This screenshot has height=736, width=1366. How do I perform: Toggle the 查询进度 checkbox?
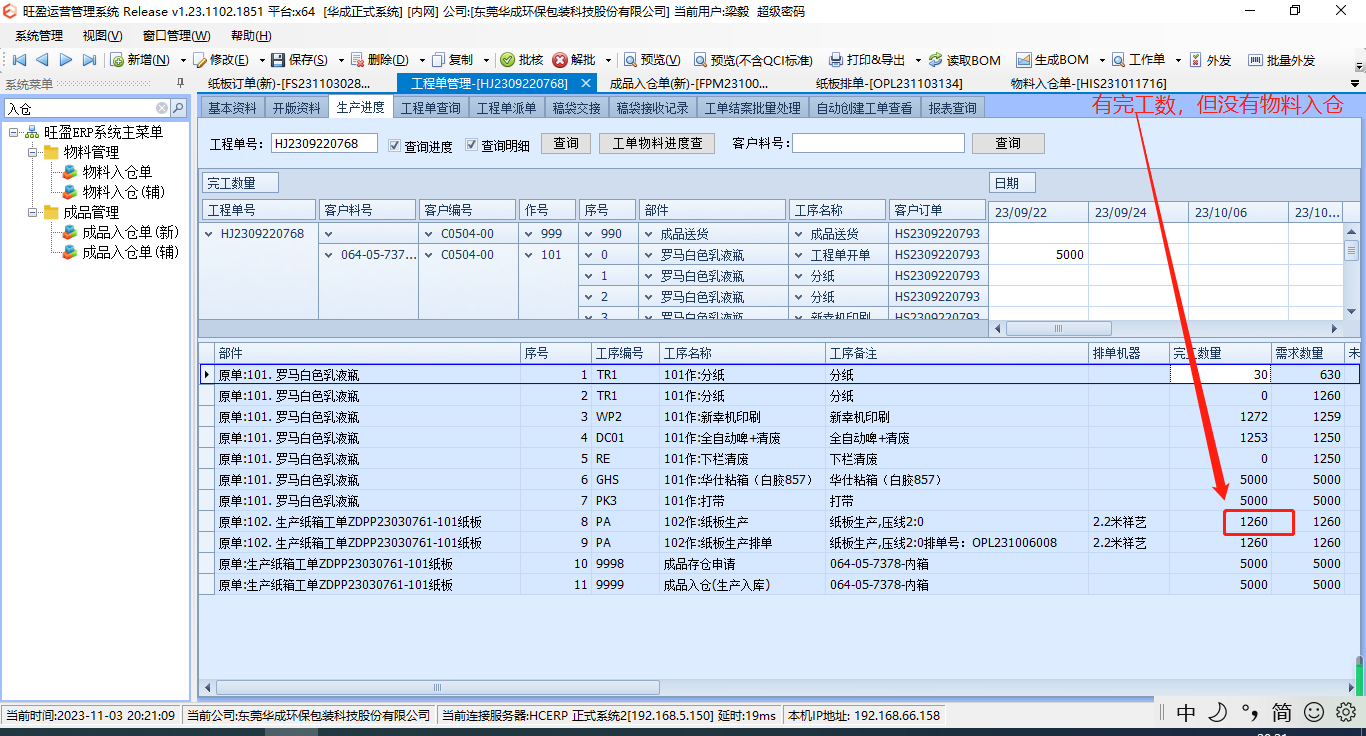coord(394,145)
